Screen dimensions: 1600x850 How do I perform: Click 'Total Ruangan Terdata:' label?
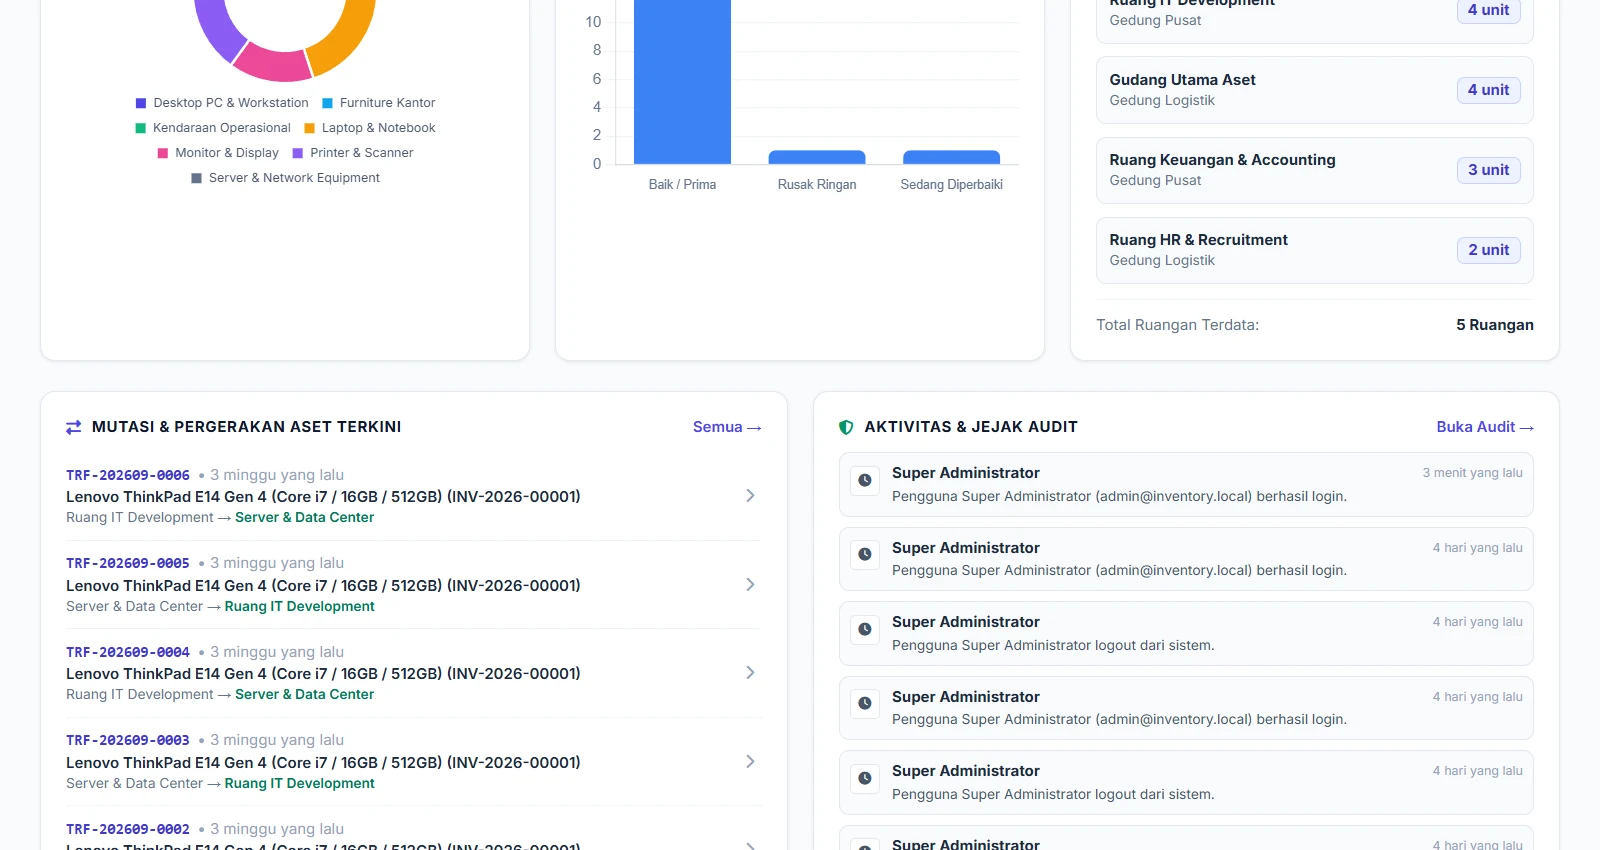(1177, 325)
